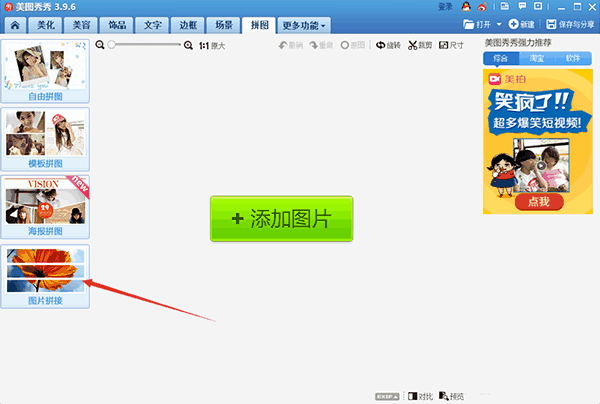The image size is (600, 404).
Task: Click the zoom in magnifier icon
Action: [x=188, y=46]
